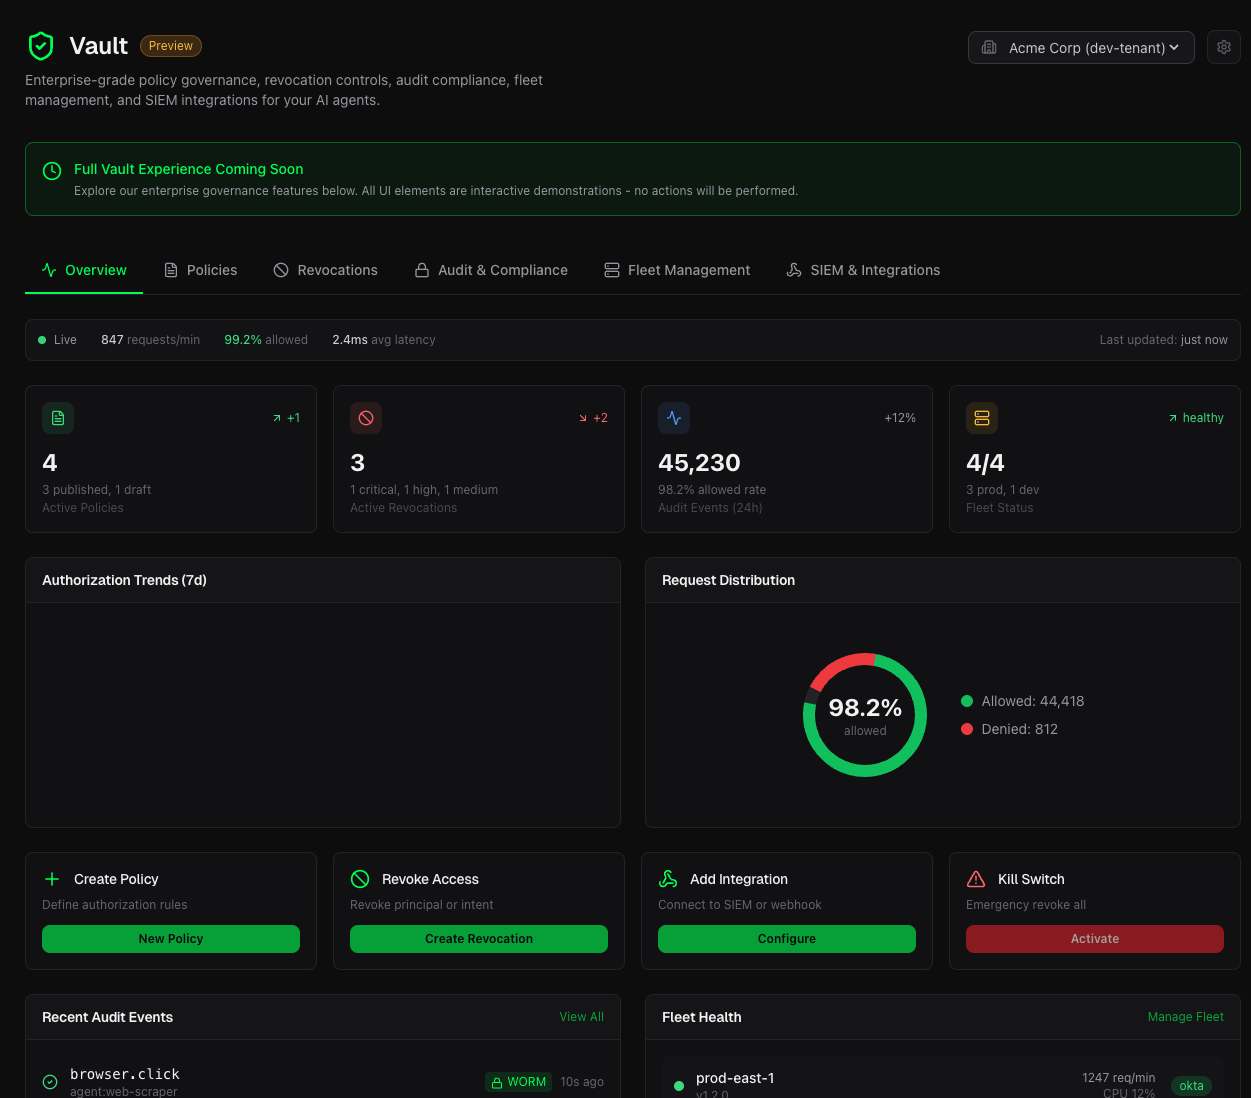Open the Revocations tab
This screenshot has height=1098, width=1251.
click(326, 270)
